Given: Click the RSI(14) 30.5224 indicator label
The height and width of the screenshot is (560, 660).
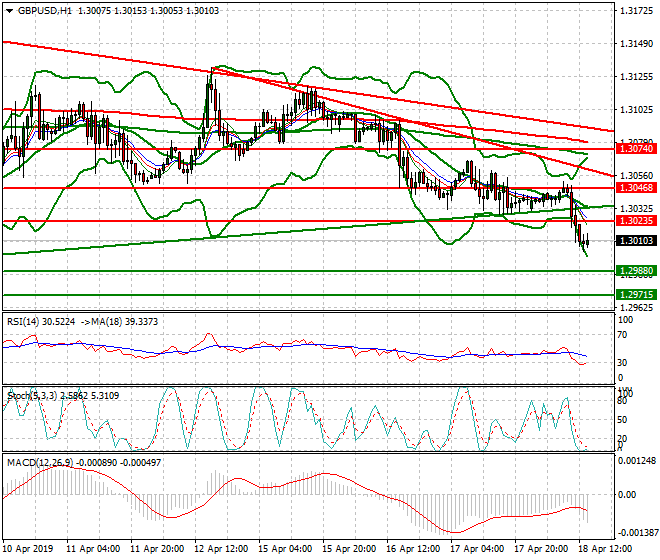Looking at the screenshot, I should pyautogui.click(x=41, y=322).
